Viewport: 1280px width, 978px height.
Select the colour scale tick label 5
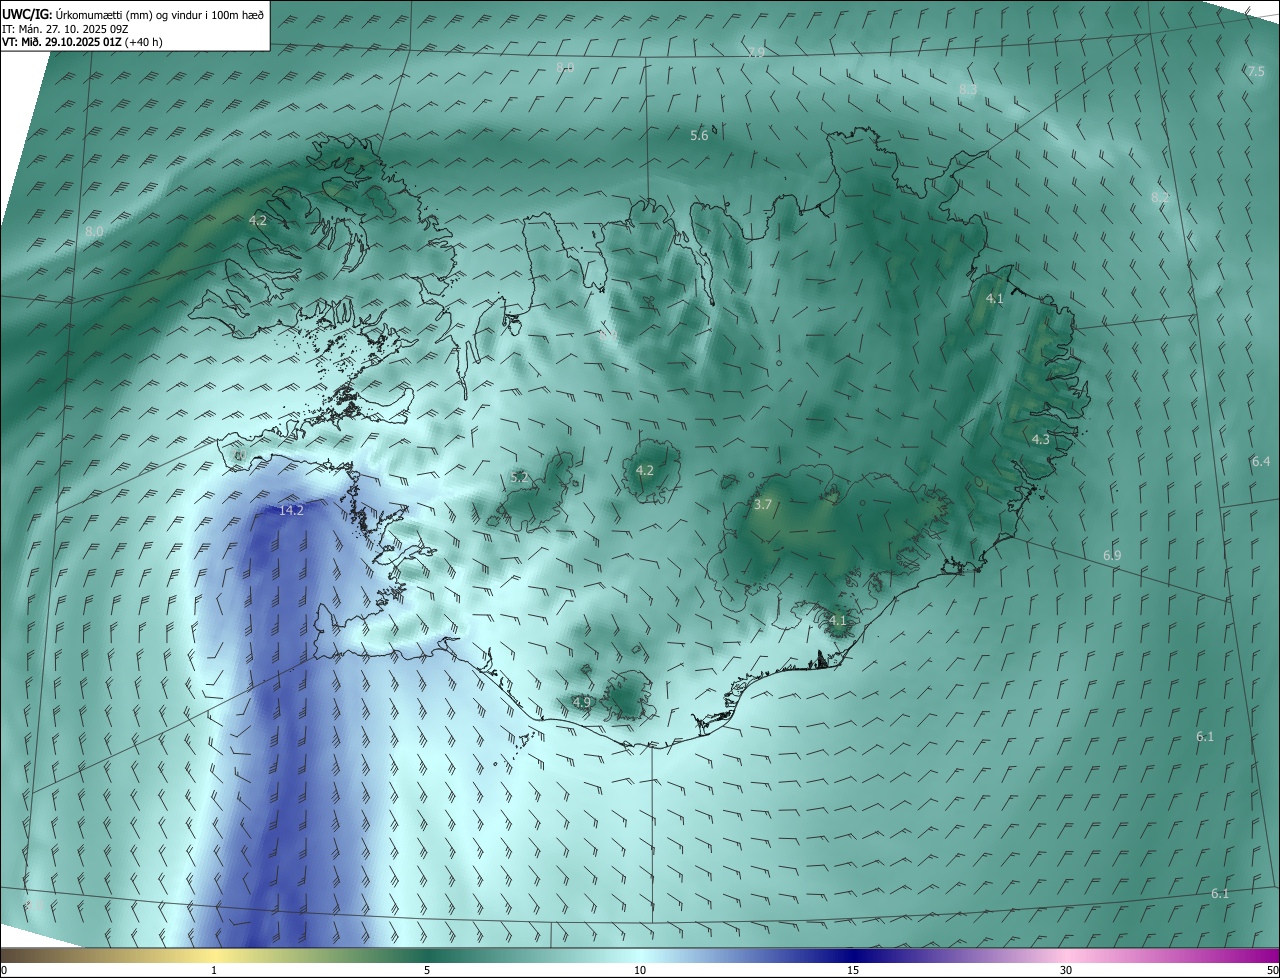pyautogui.click(x=427, y=971)
